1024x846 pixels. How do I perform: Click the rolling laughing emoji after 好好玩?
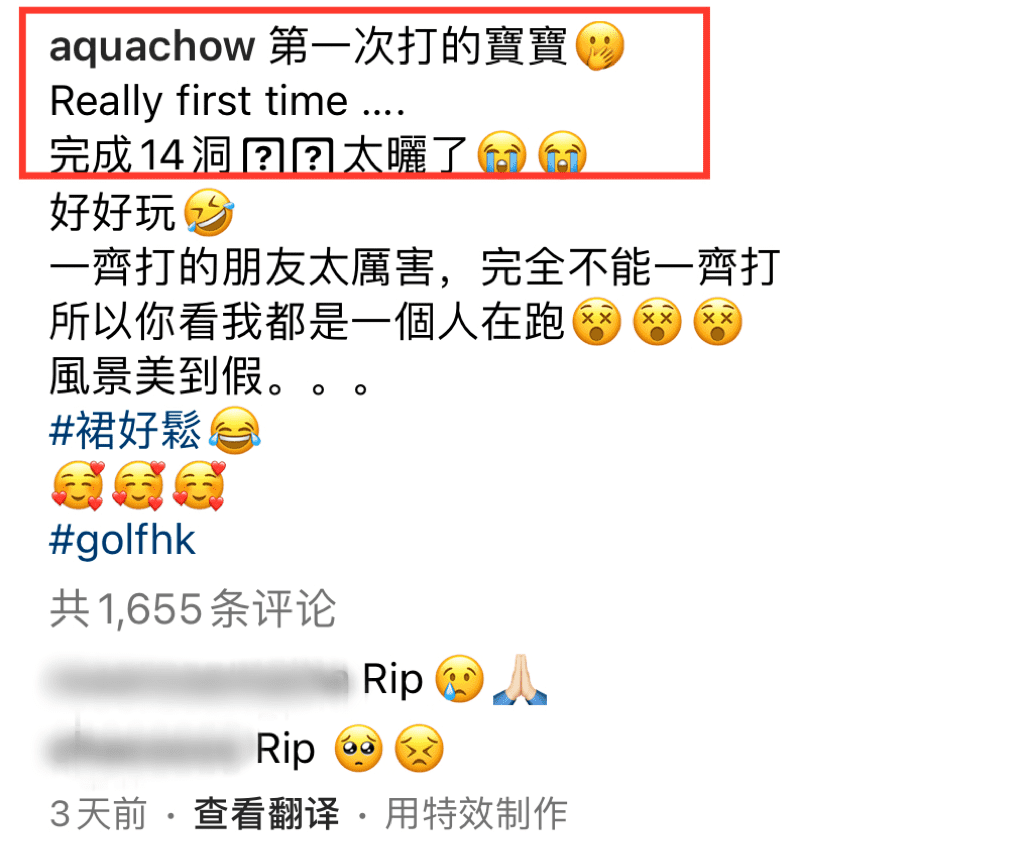click(209, 212)
